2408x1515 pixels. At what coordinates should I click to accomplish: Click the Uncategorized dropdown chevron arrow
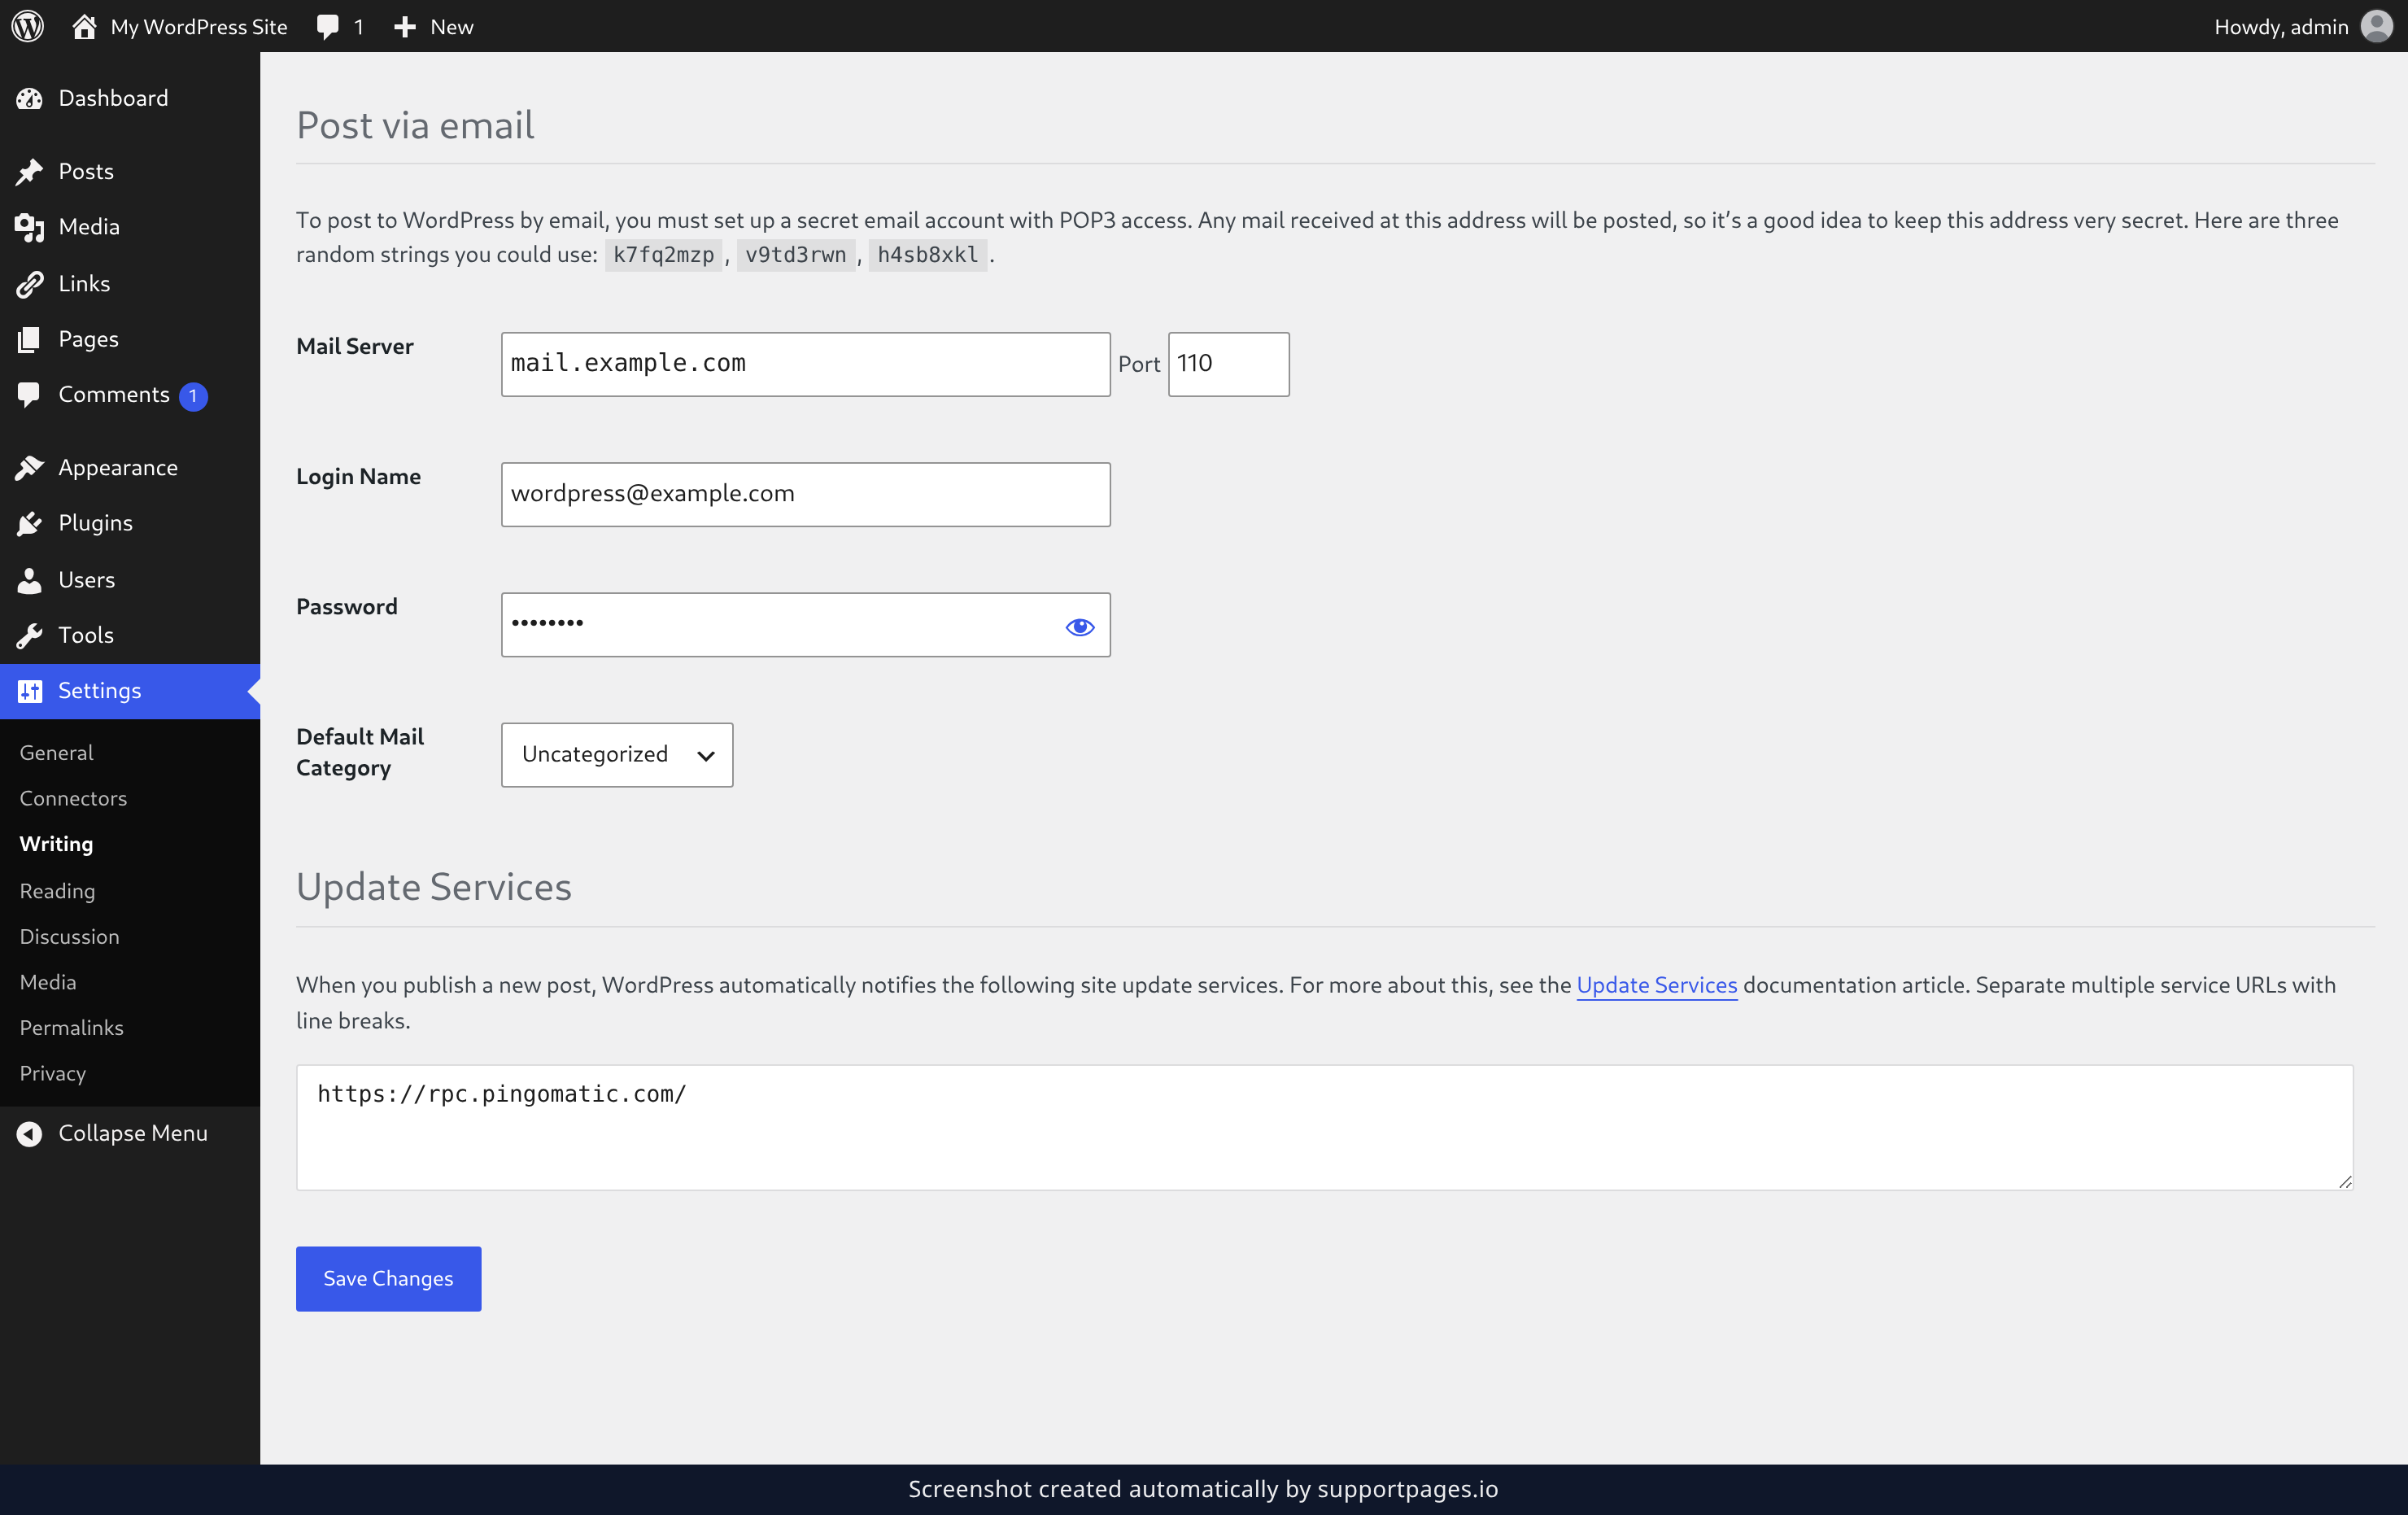(x=706, y=756)
